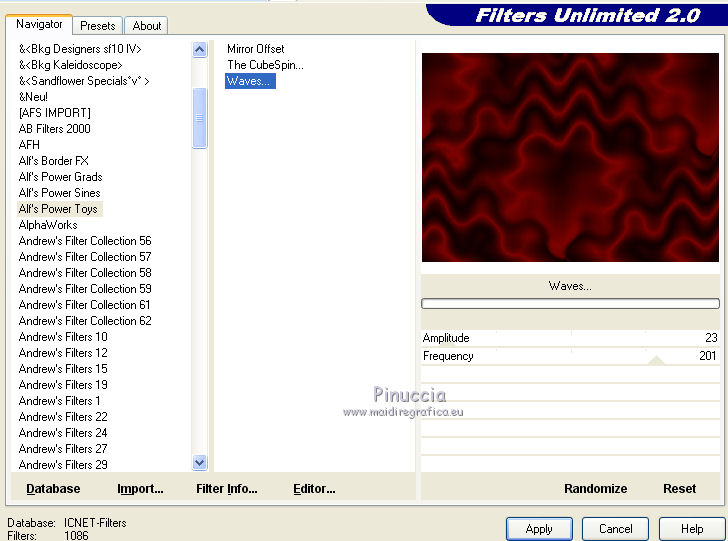Screen dimensions: 728x541
Task: Select AB Filters 2000 category
Action: (54, 129)
